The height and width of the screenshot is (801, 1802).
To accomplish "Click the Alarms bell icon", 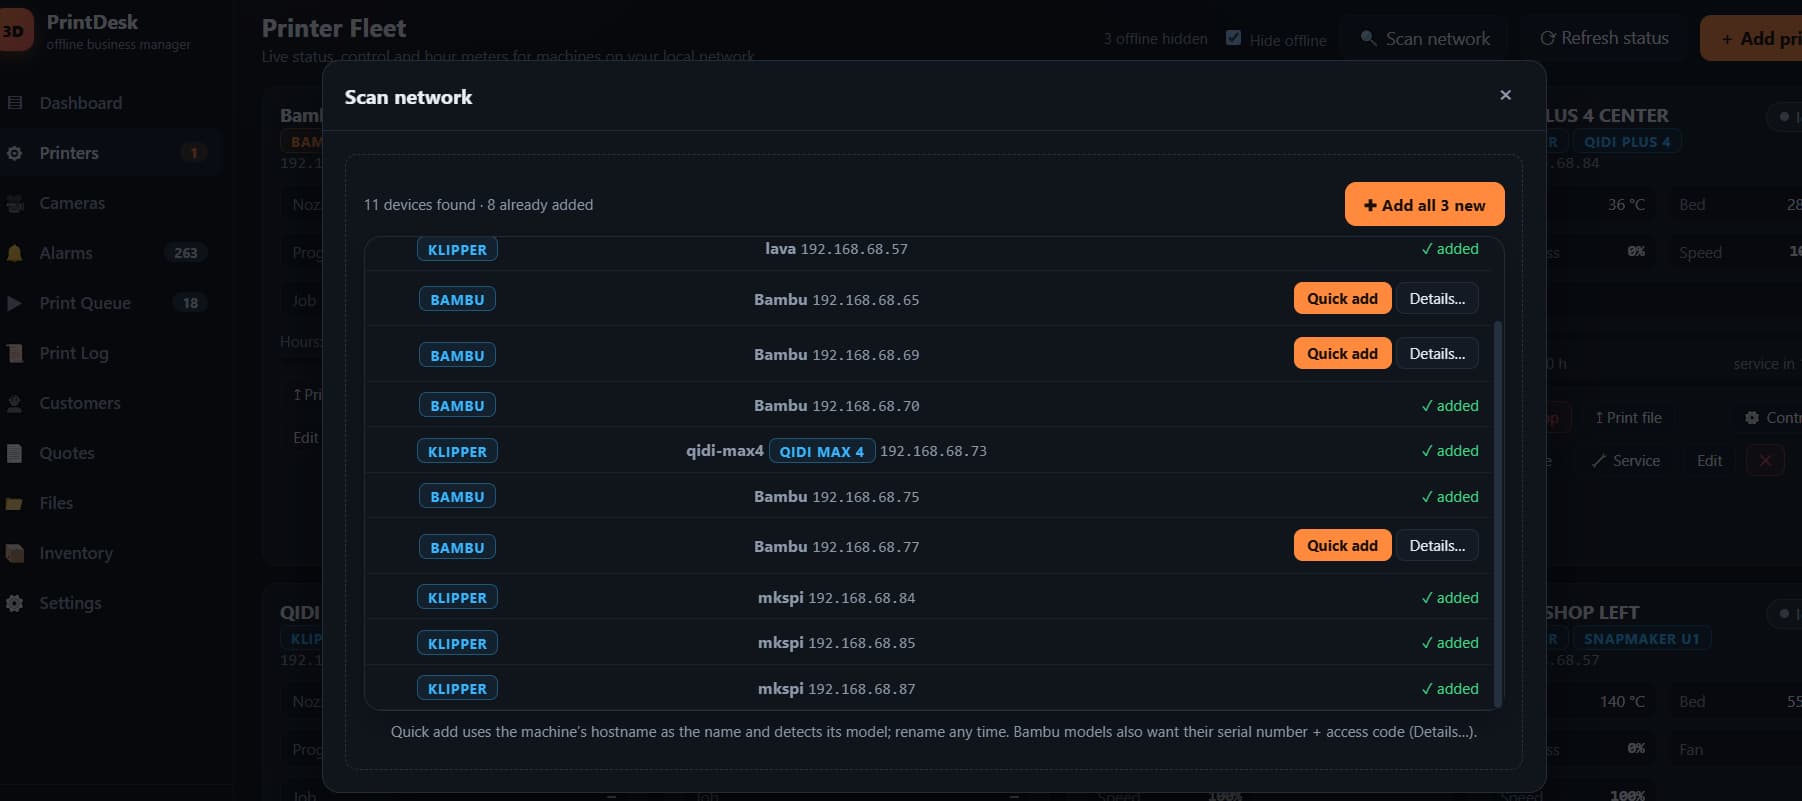I will [x=15, y=253].
